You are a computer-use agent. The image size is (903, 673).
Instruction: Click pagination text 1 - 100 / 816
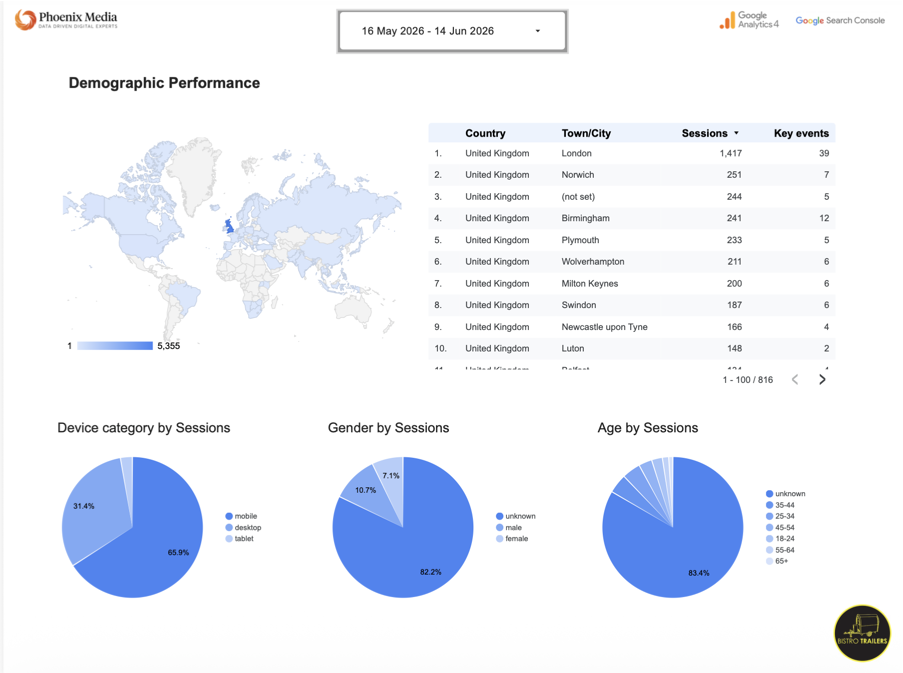pyautogui.click(x=748, y=379)
